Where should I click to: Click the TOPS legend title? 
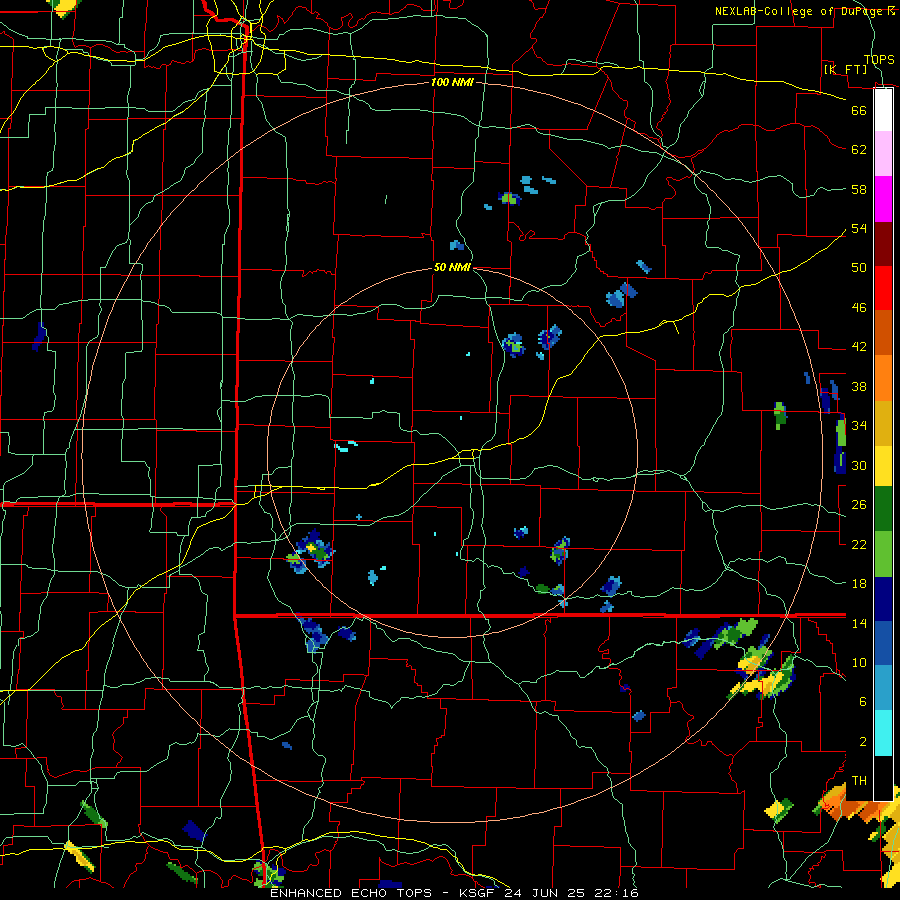coord(879,59)
